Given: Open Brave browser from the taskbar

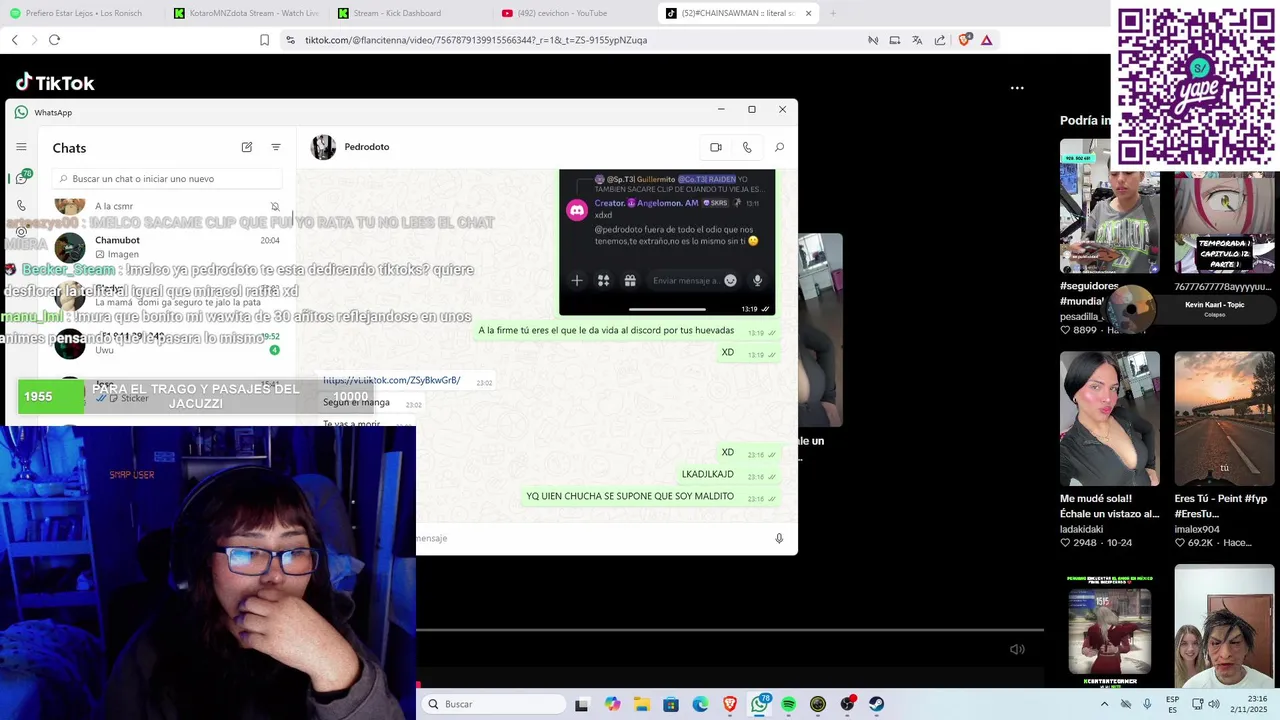Looking at the screenshot, I should (730, 704).
